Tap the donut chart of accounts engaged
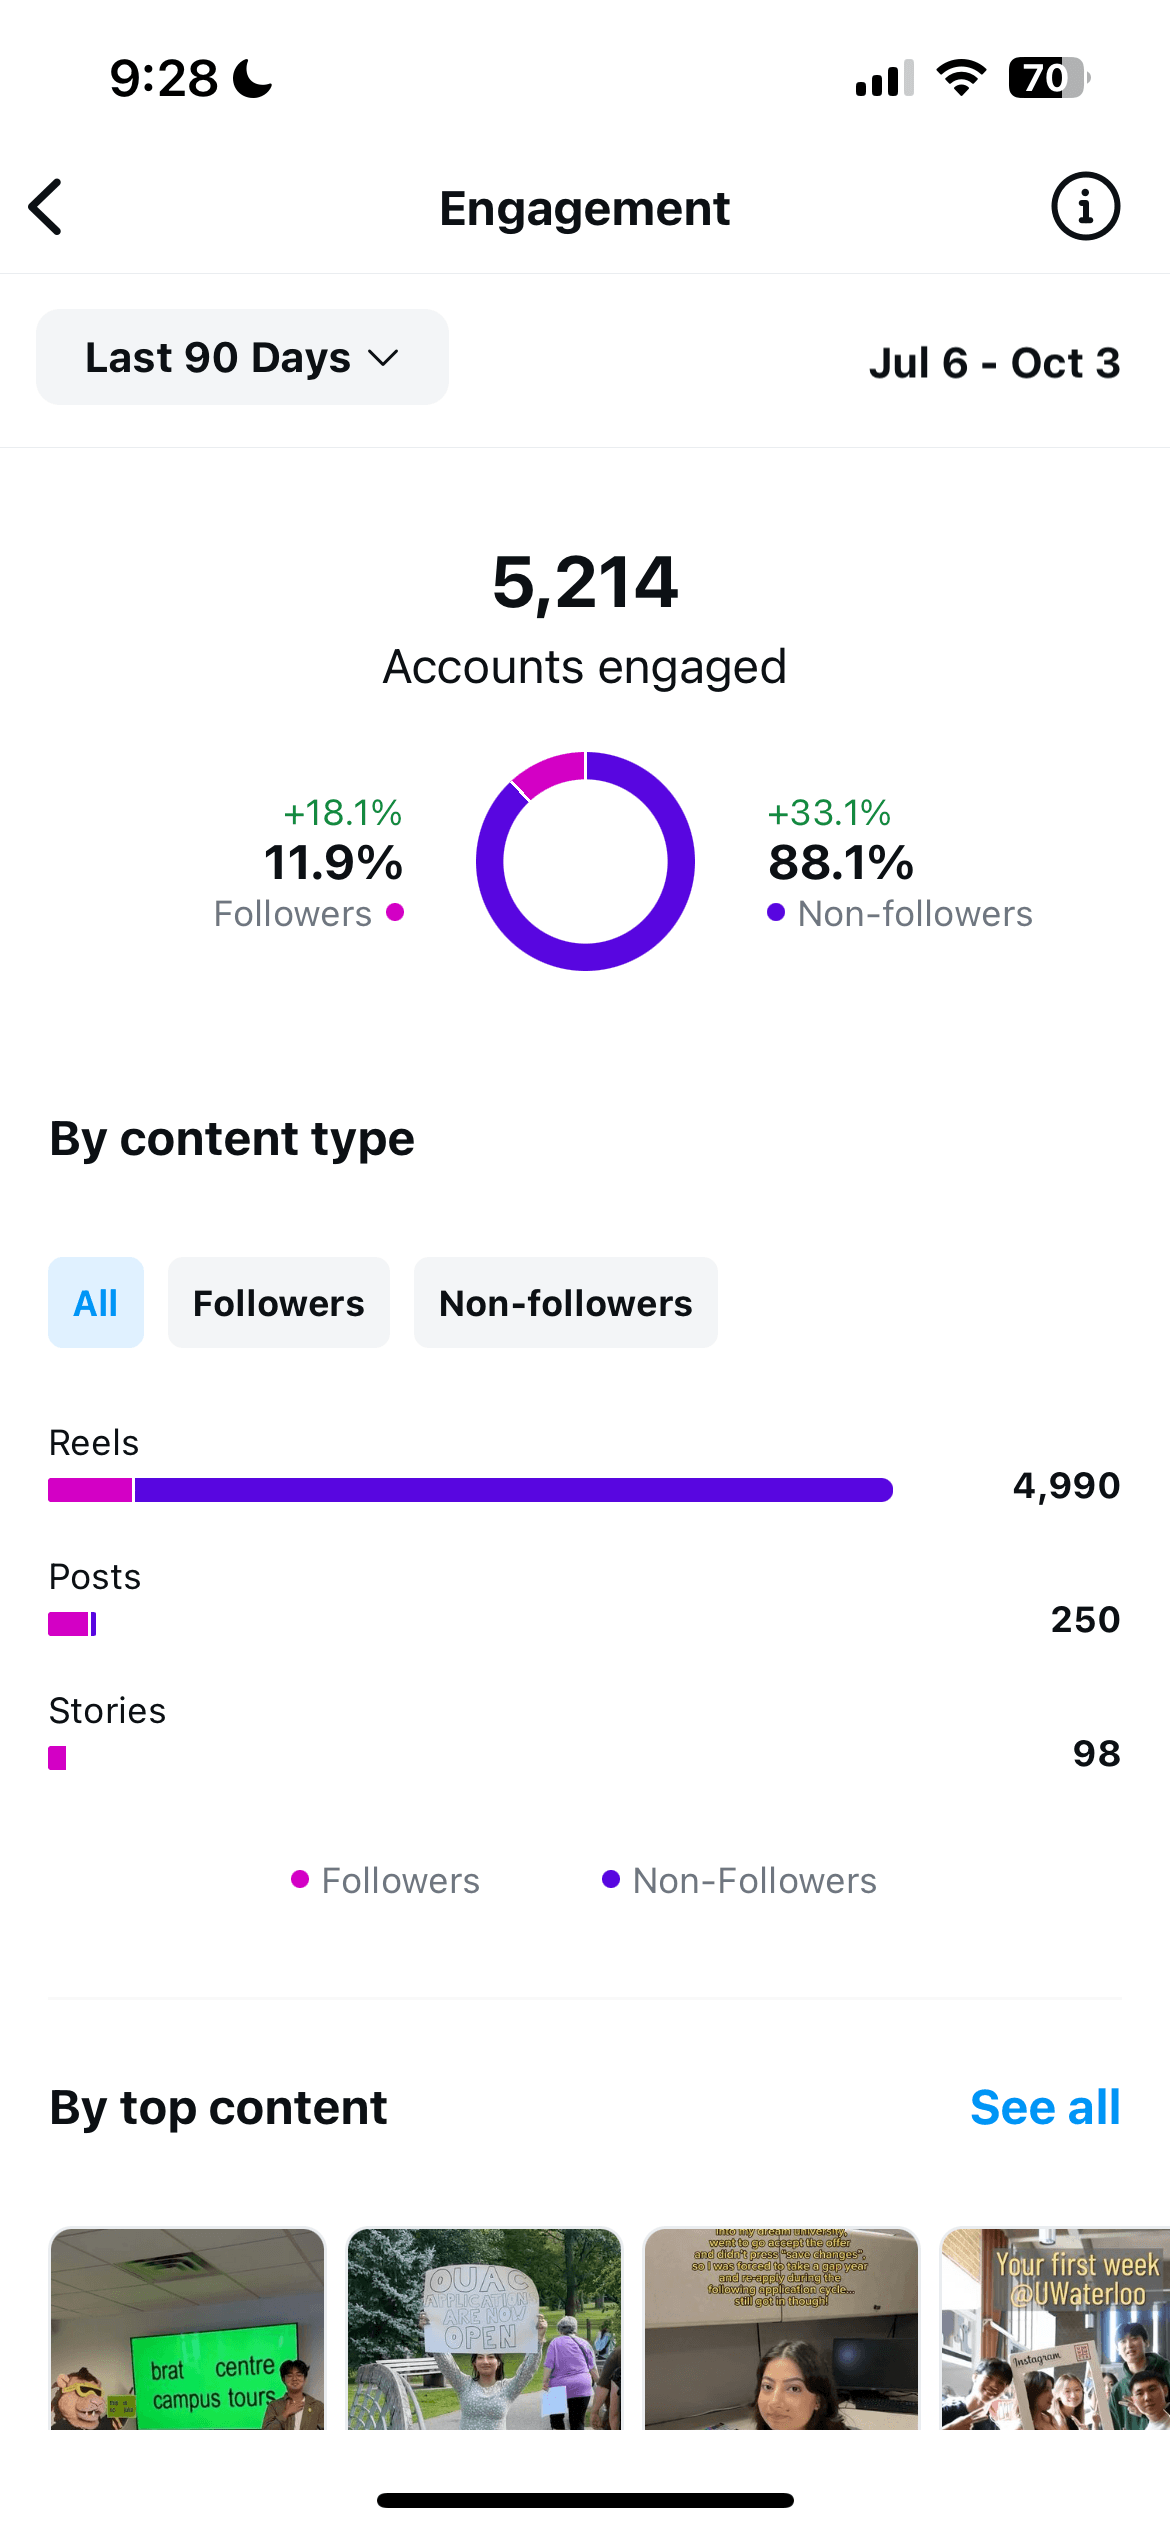Screen dimensions: 1170x2532 pyautogui.click(x=585, y=861)
